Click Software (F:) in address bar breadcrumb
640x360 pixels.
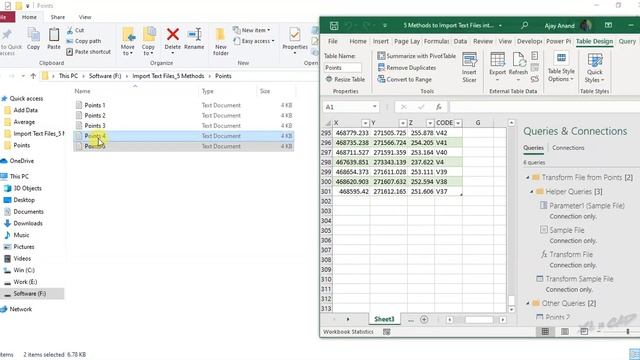[x=105, y=76]
